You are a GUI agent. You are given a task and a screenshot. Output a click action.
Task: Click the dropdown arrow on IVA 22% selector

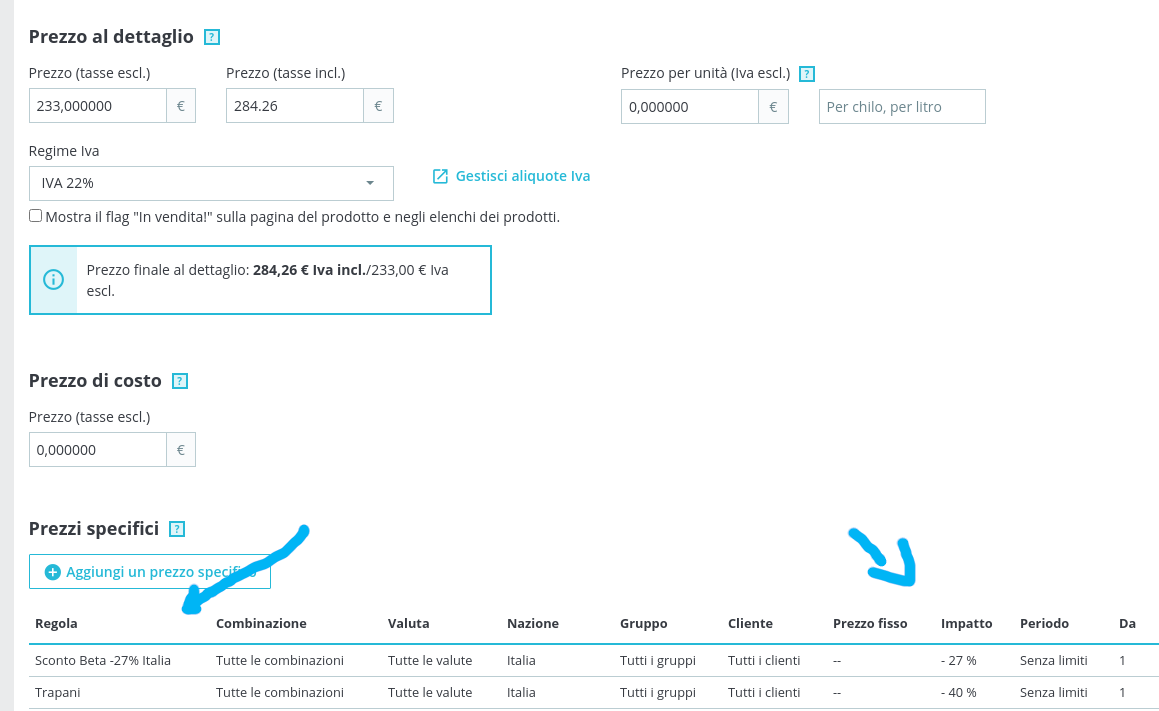pyautogui.click(x=370, y=183)
